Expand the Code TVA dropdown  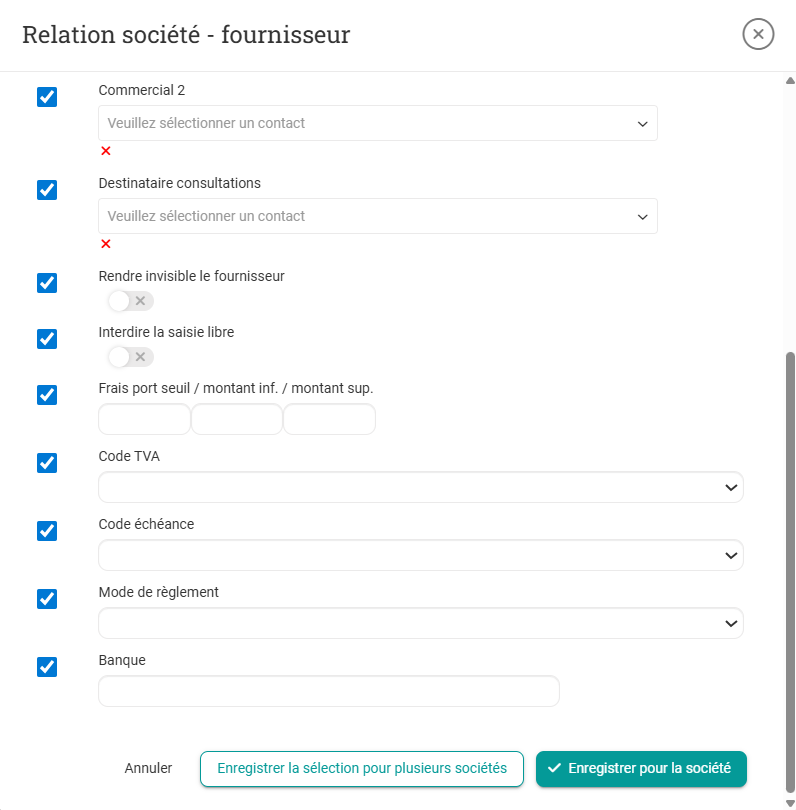point(420,487)
